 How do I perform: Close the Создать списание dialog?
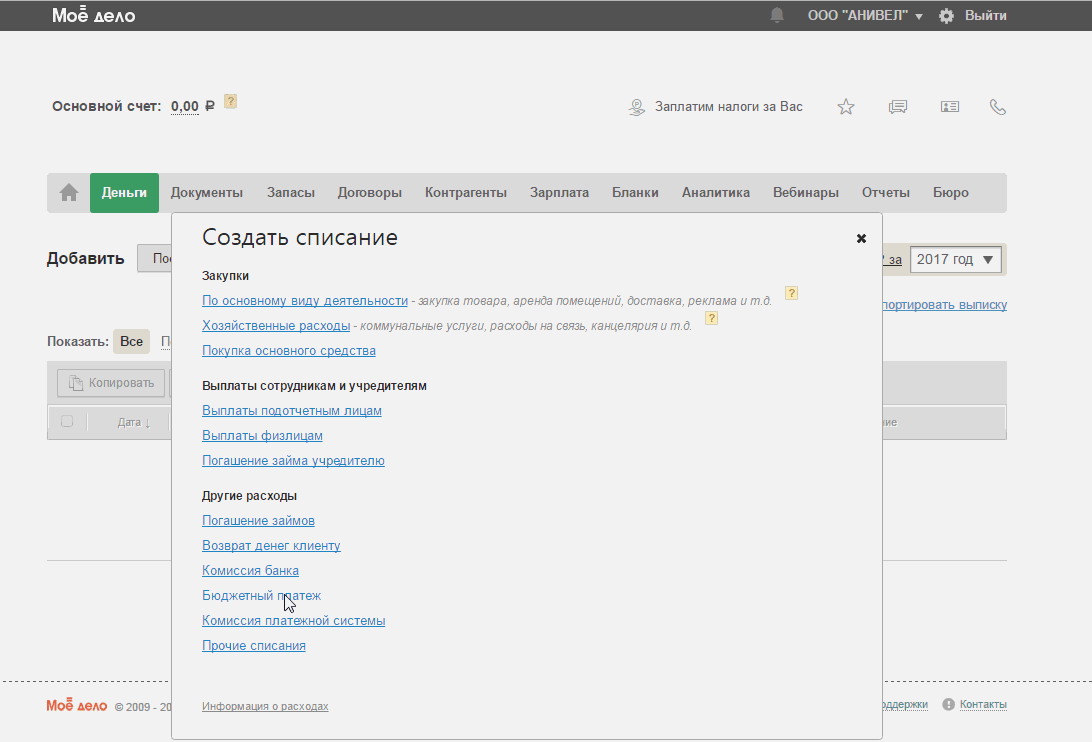pyautogui.click(x=861, y=238)
